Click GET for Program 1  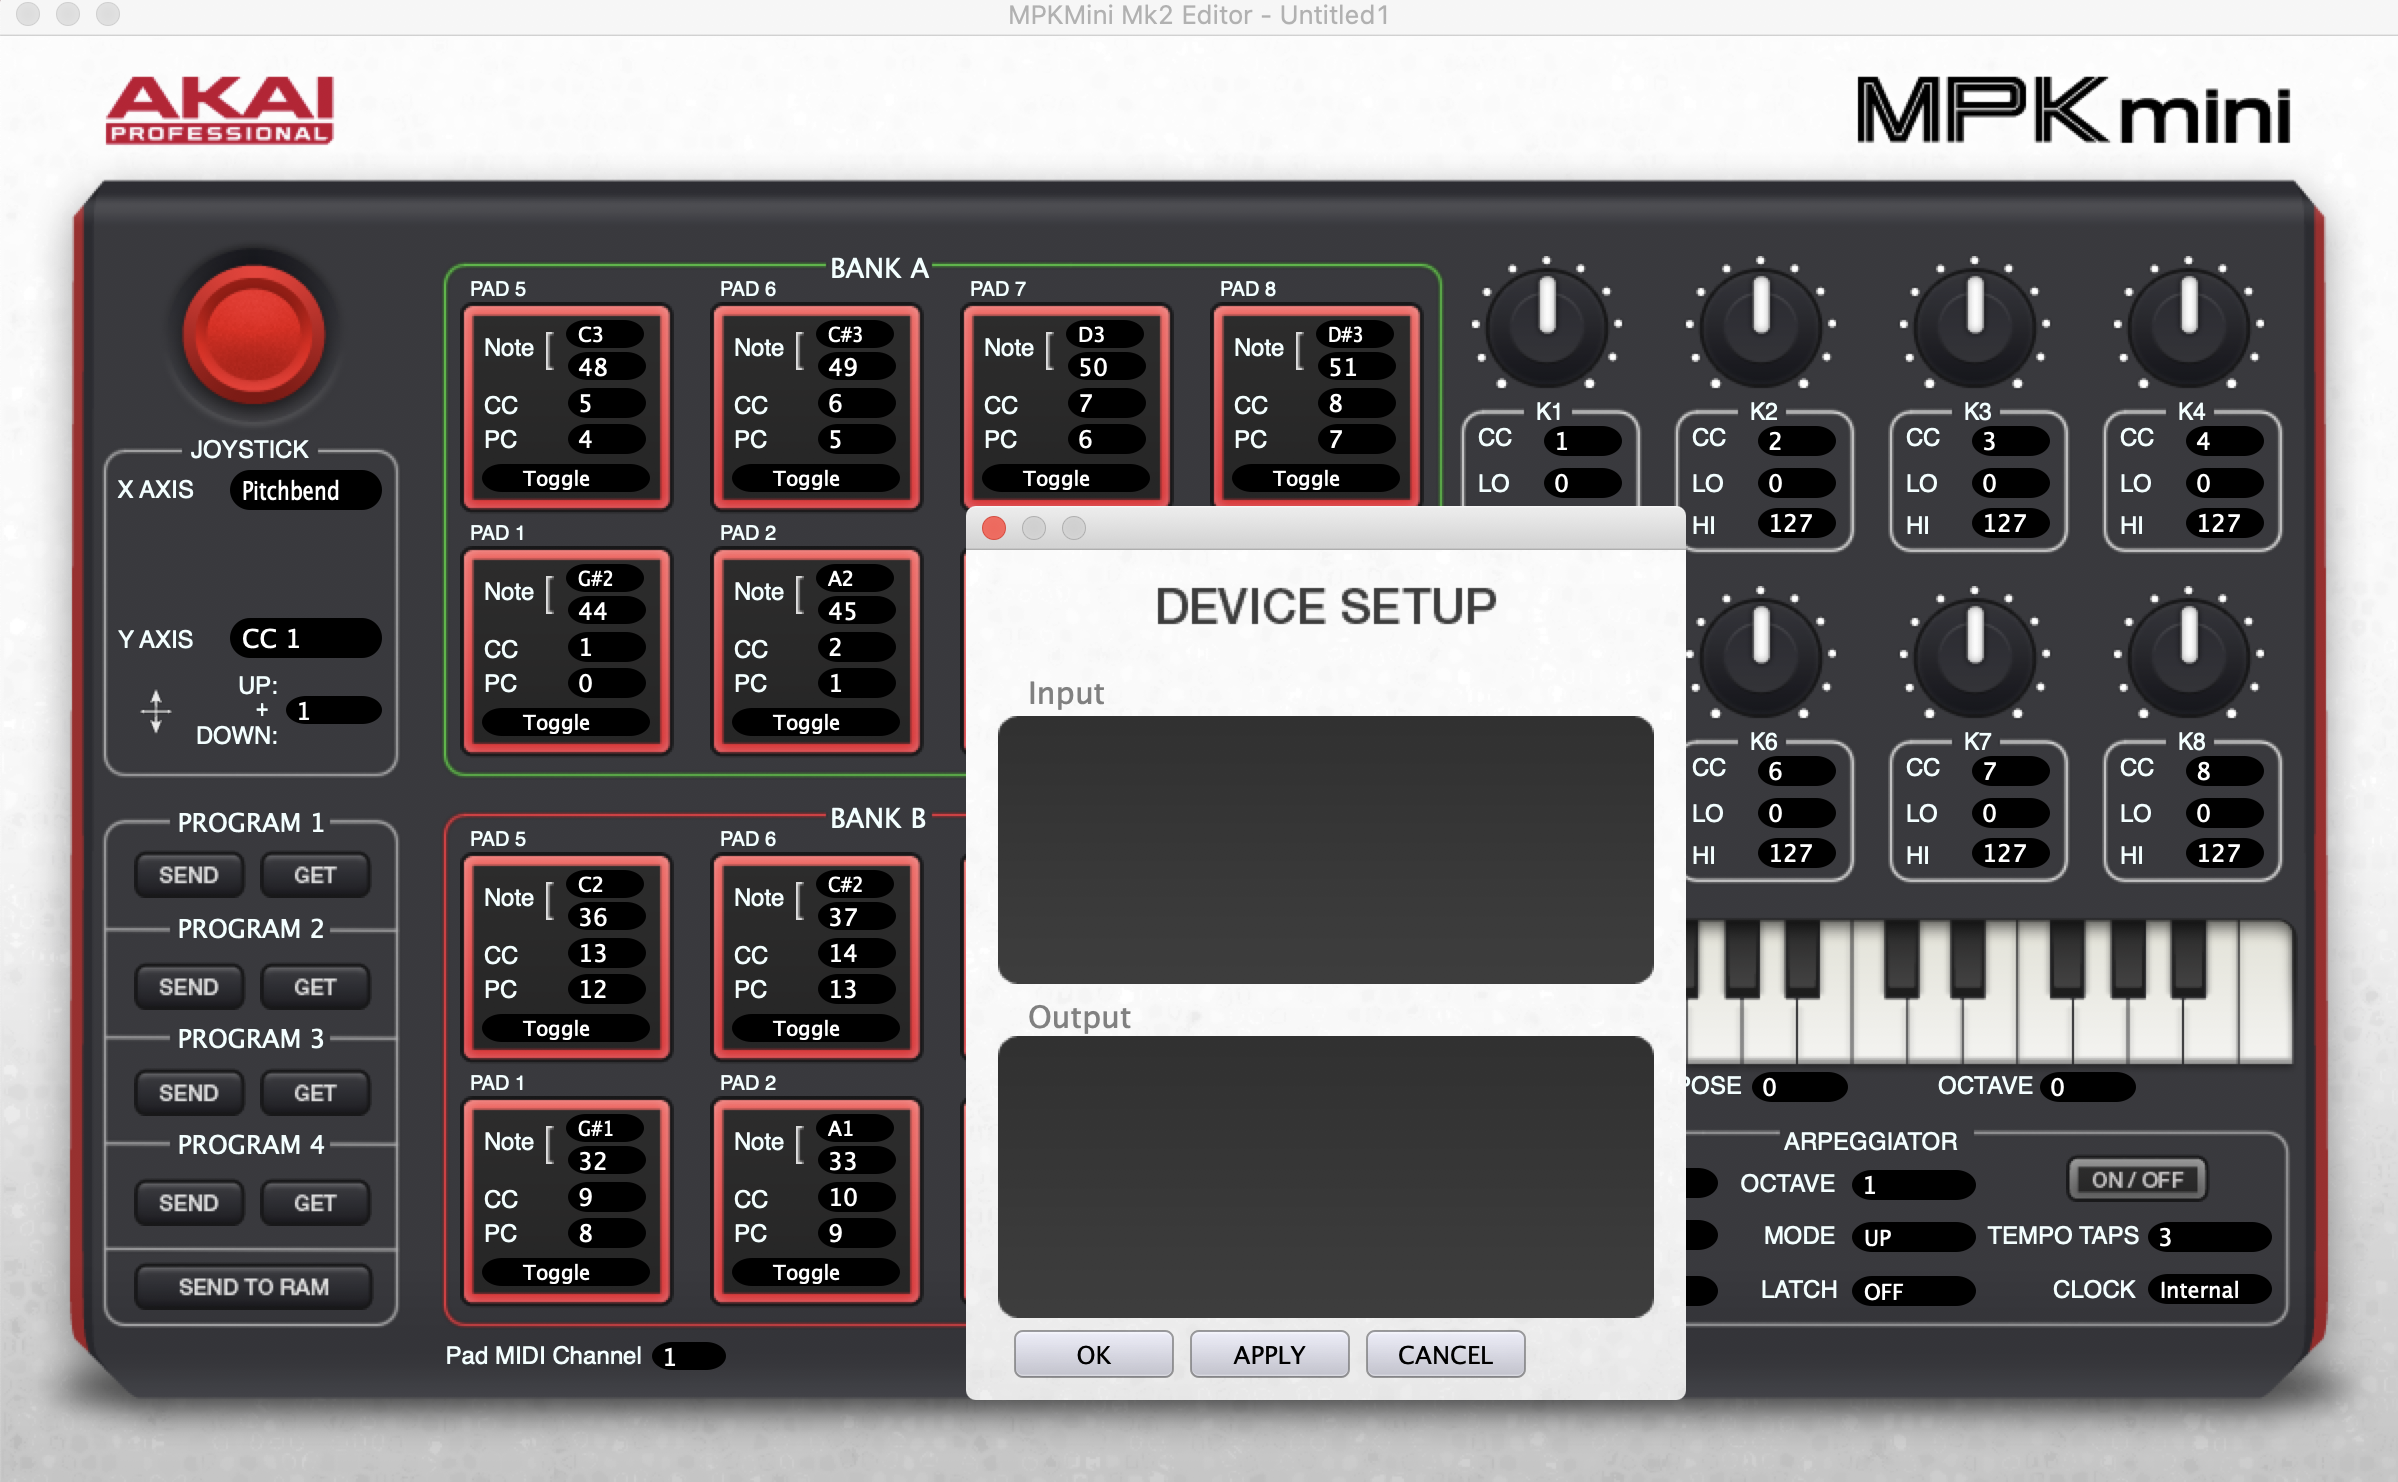tap(315, 875)
